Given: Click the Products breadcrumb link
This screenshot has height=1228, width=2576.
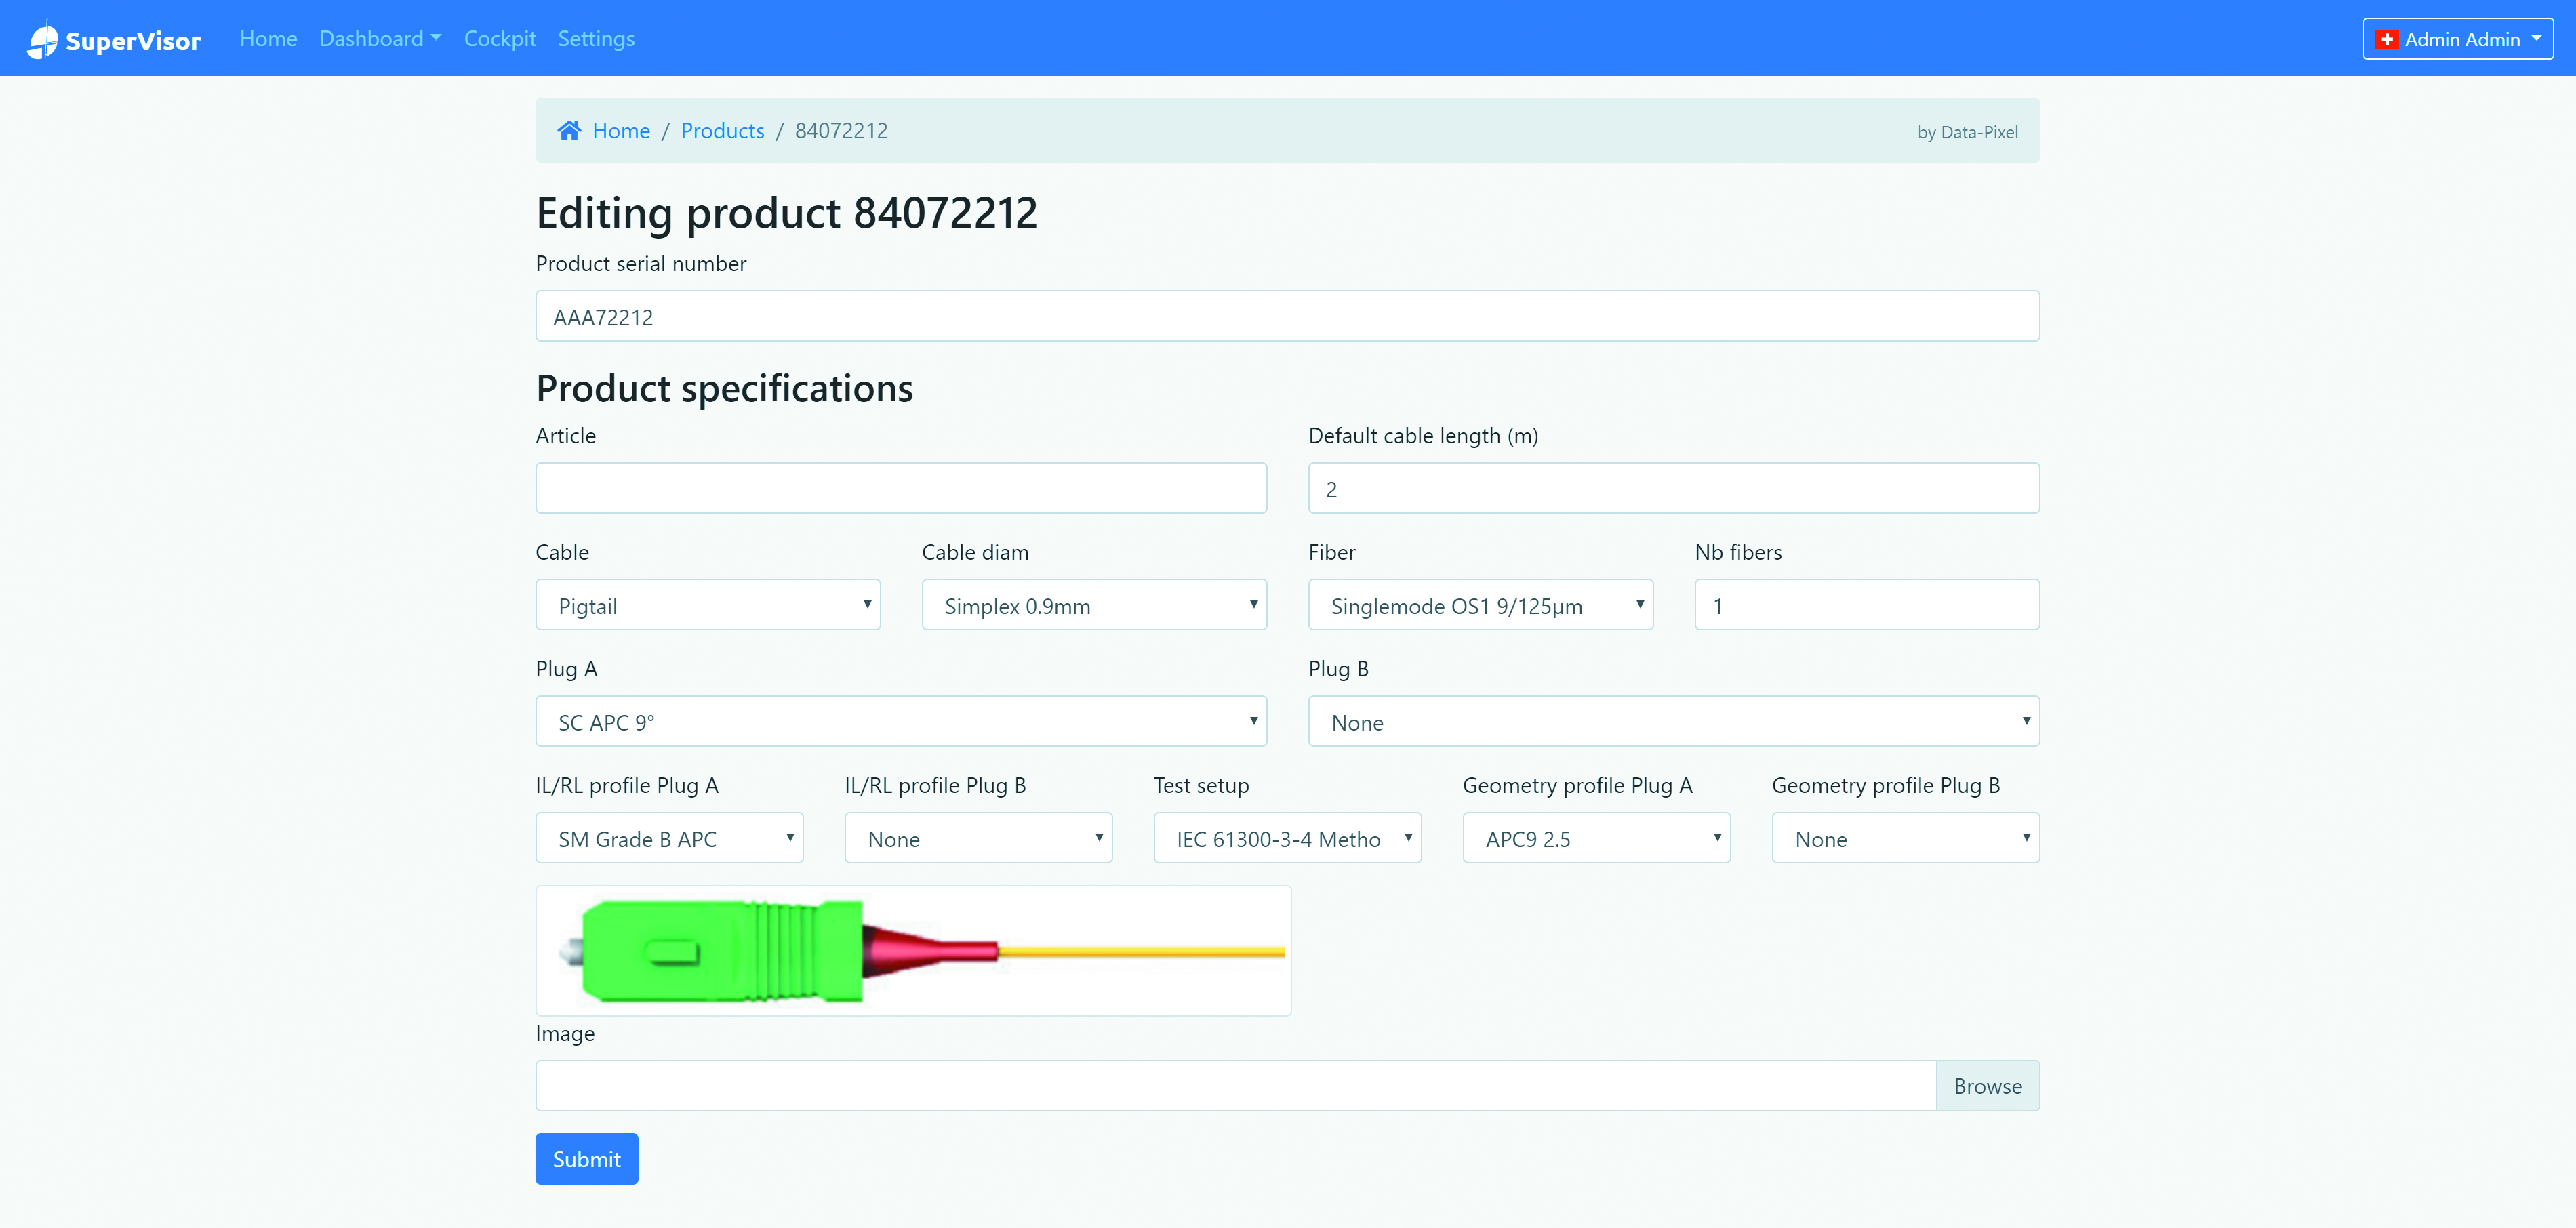Looking at the screenshot, I should click(722, 131).
